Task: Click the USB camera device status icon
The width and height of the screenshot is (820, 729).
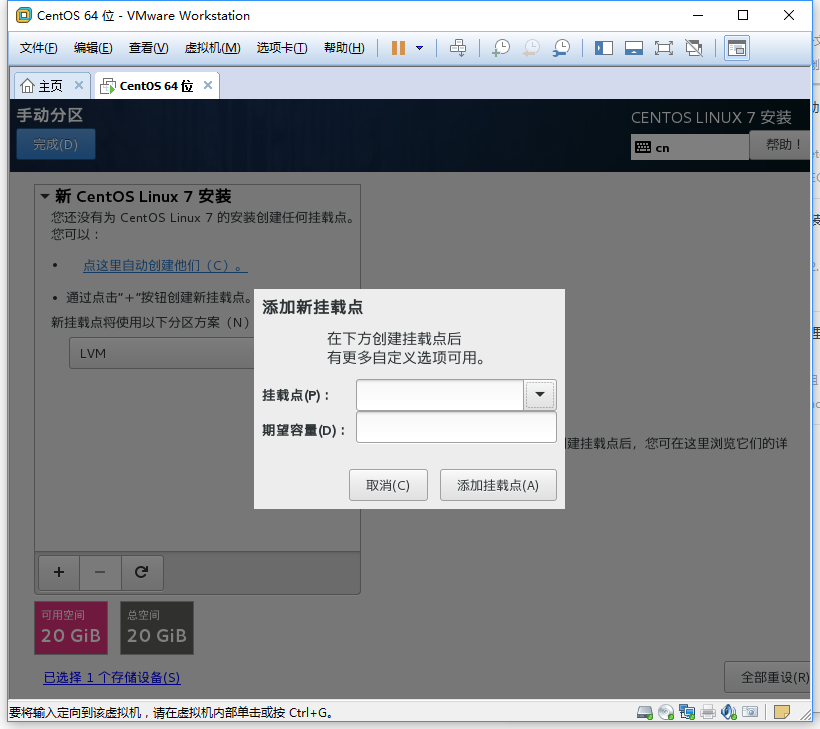Action: click(750, 712)
